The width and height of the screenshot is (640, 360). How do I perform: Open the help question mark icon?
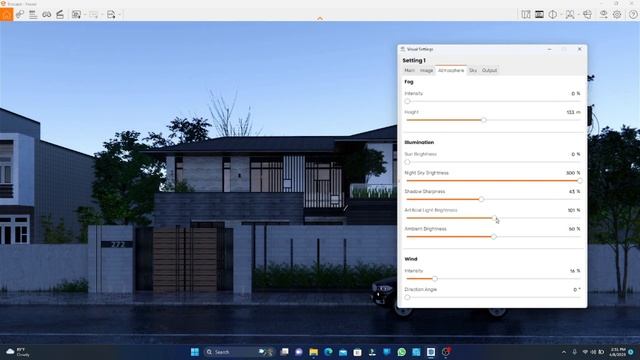[633, 14]
